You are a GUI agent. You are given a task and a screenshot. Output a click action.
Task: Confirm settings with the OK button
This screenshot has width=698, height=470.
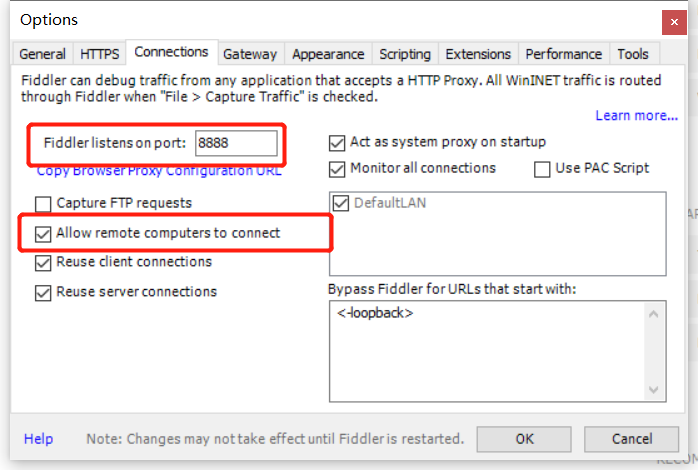pyautogui.click(x=524, y=439)
